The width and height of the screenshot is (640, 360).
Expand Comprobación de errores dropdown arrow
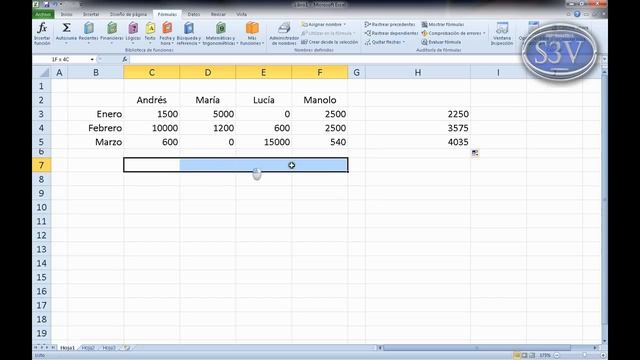click(x=484, y=33)
